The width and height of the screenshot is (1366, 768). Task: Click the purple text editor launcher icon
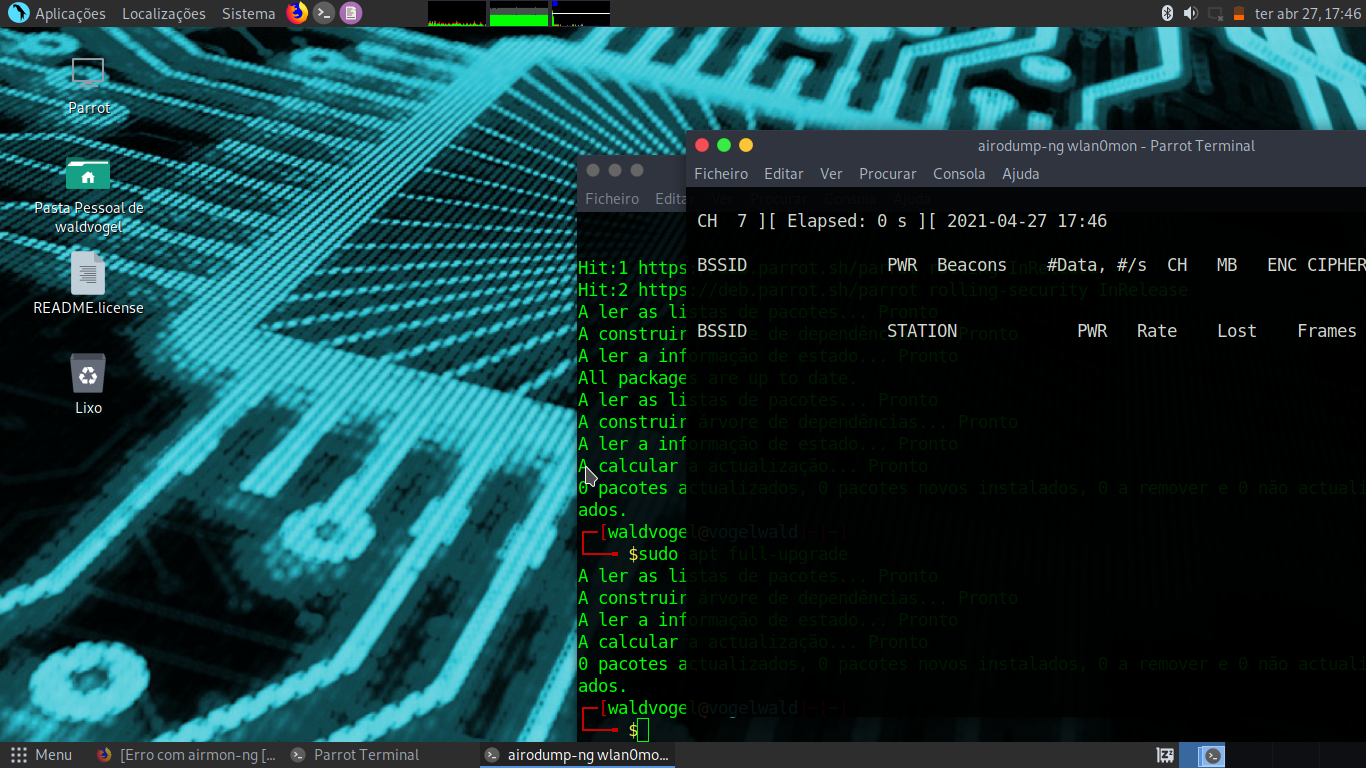349,13
